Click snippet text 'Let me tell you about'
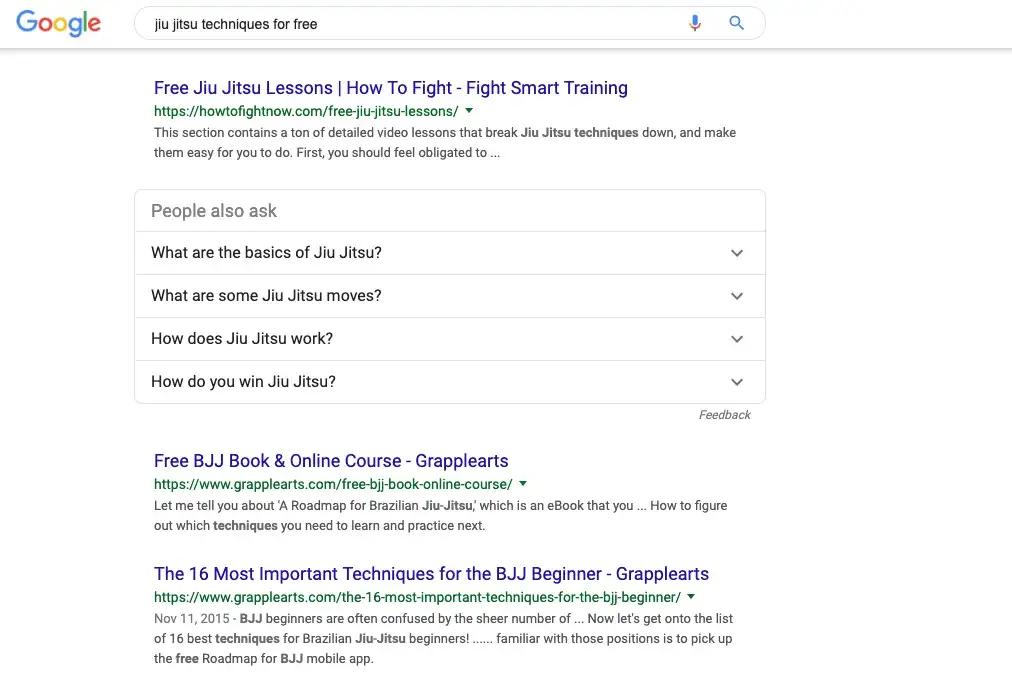 coord(214,506)
